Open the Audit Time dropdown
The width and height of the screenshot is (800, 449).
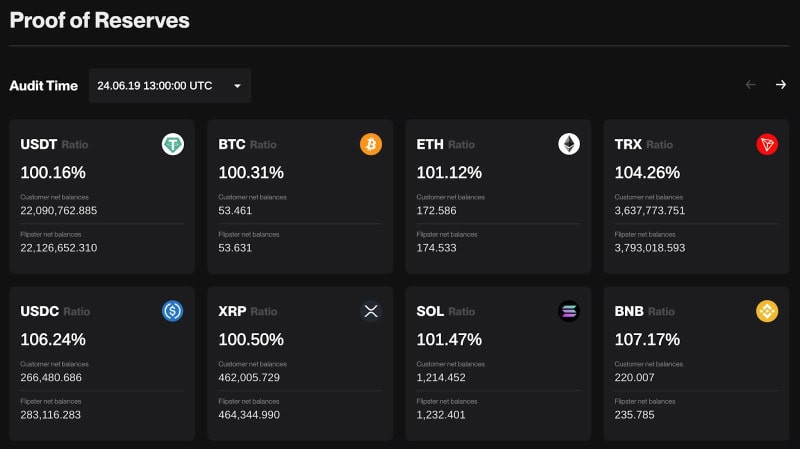[169, 86]
